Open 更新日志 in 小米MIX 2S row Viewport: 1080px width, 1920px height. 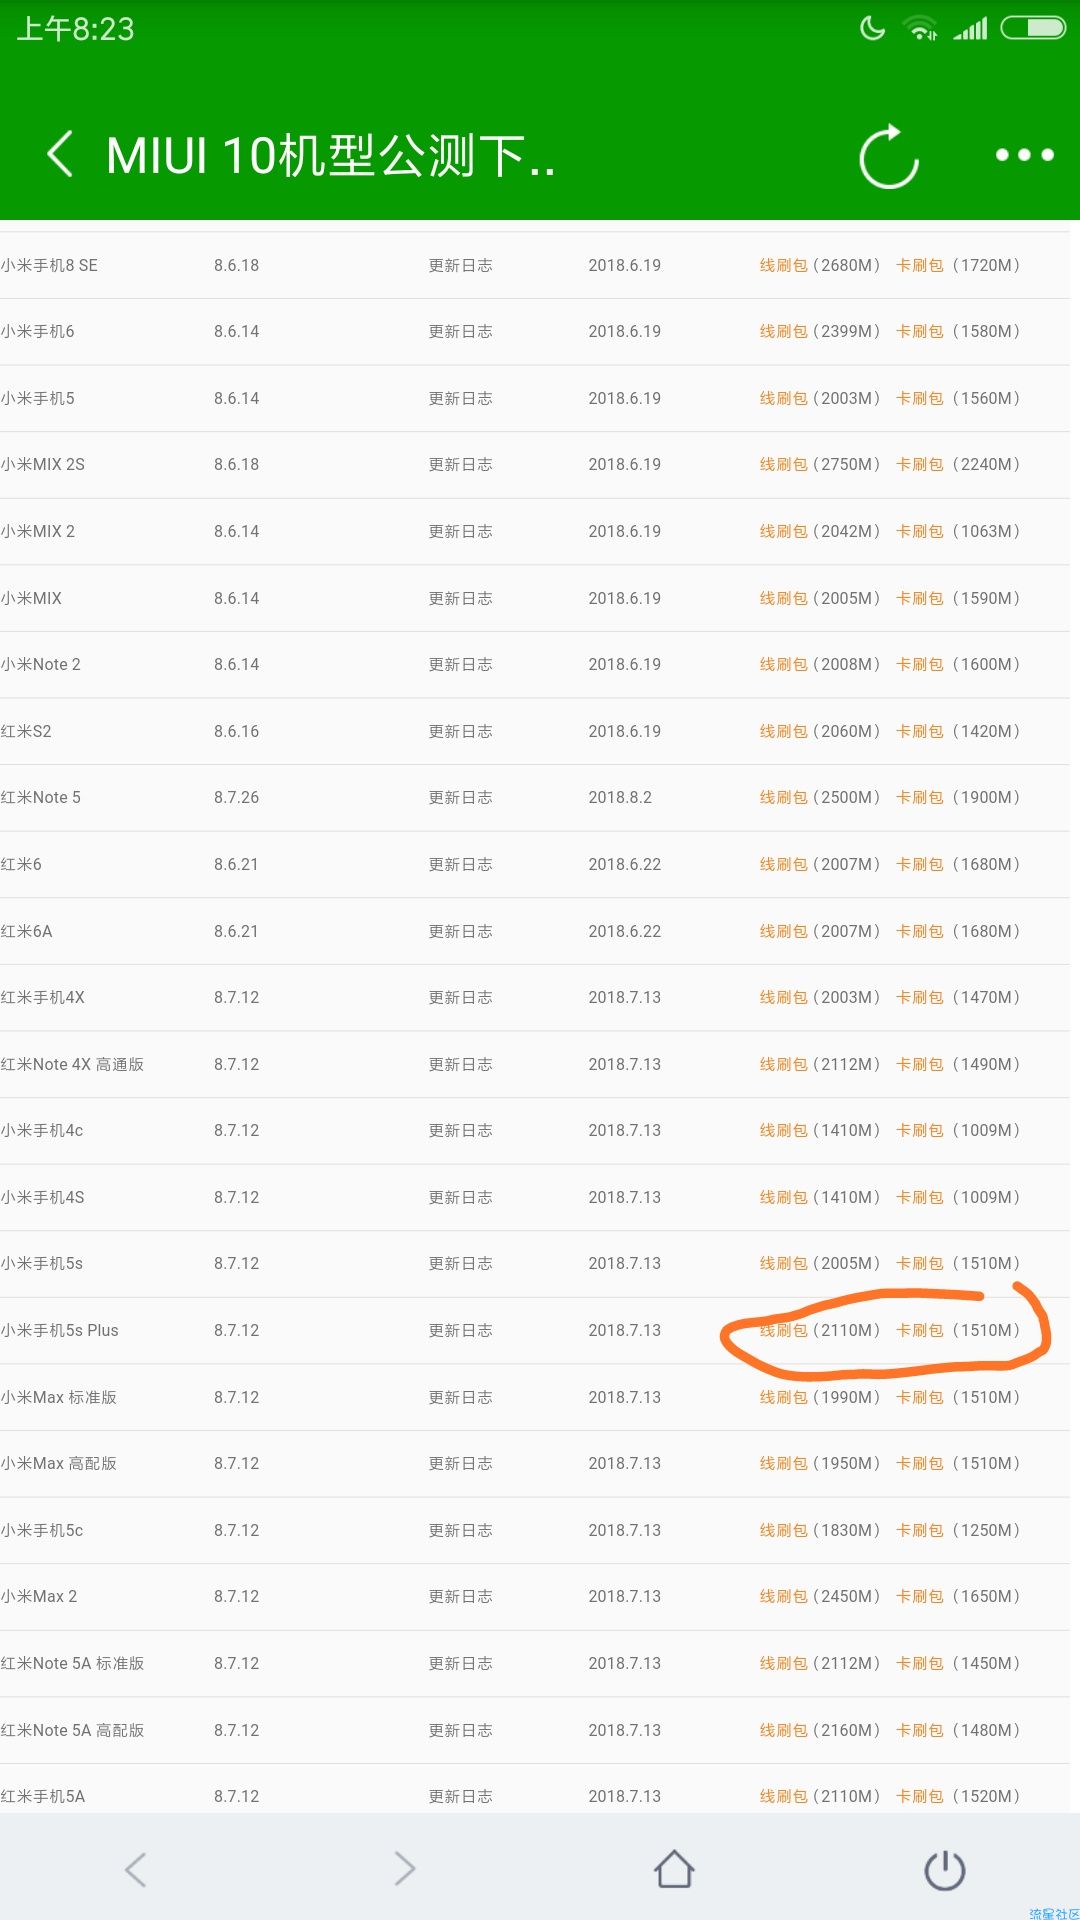point(460,464)
